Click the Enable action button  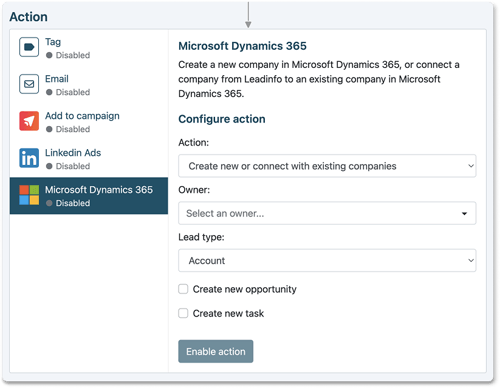[216, 351]
